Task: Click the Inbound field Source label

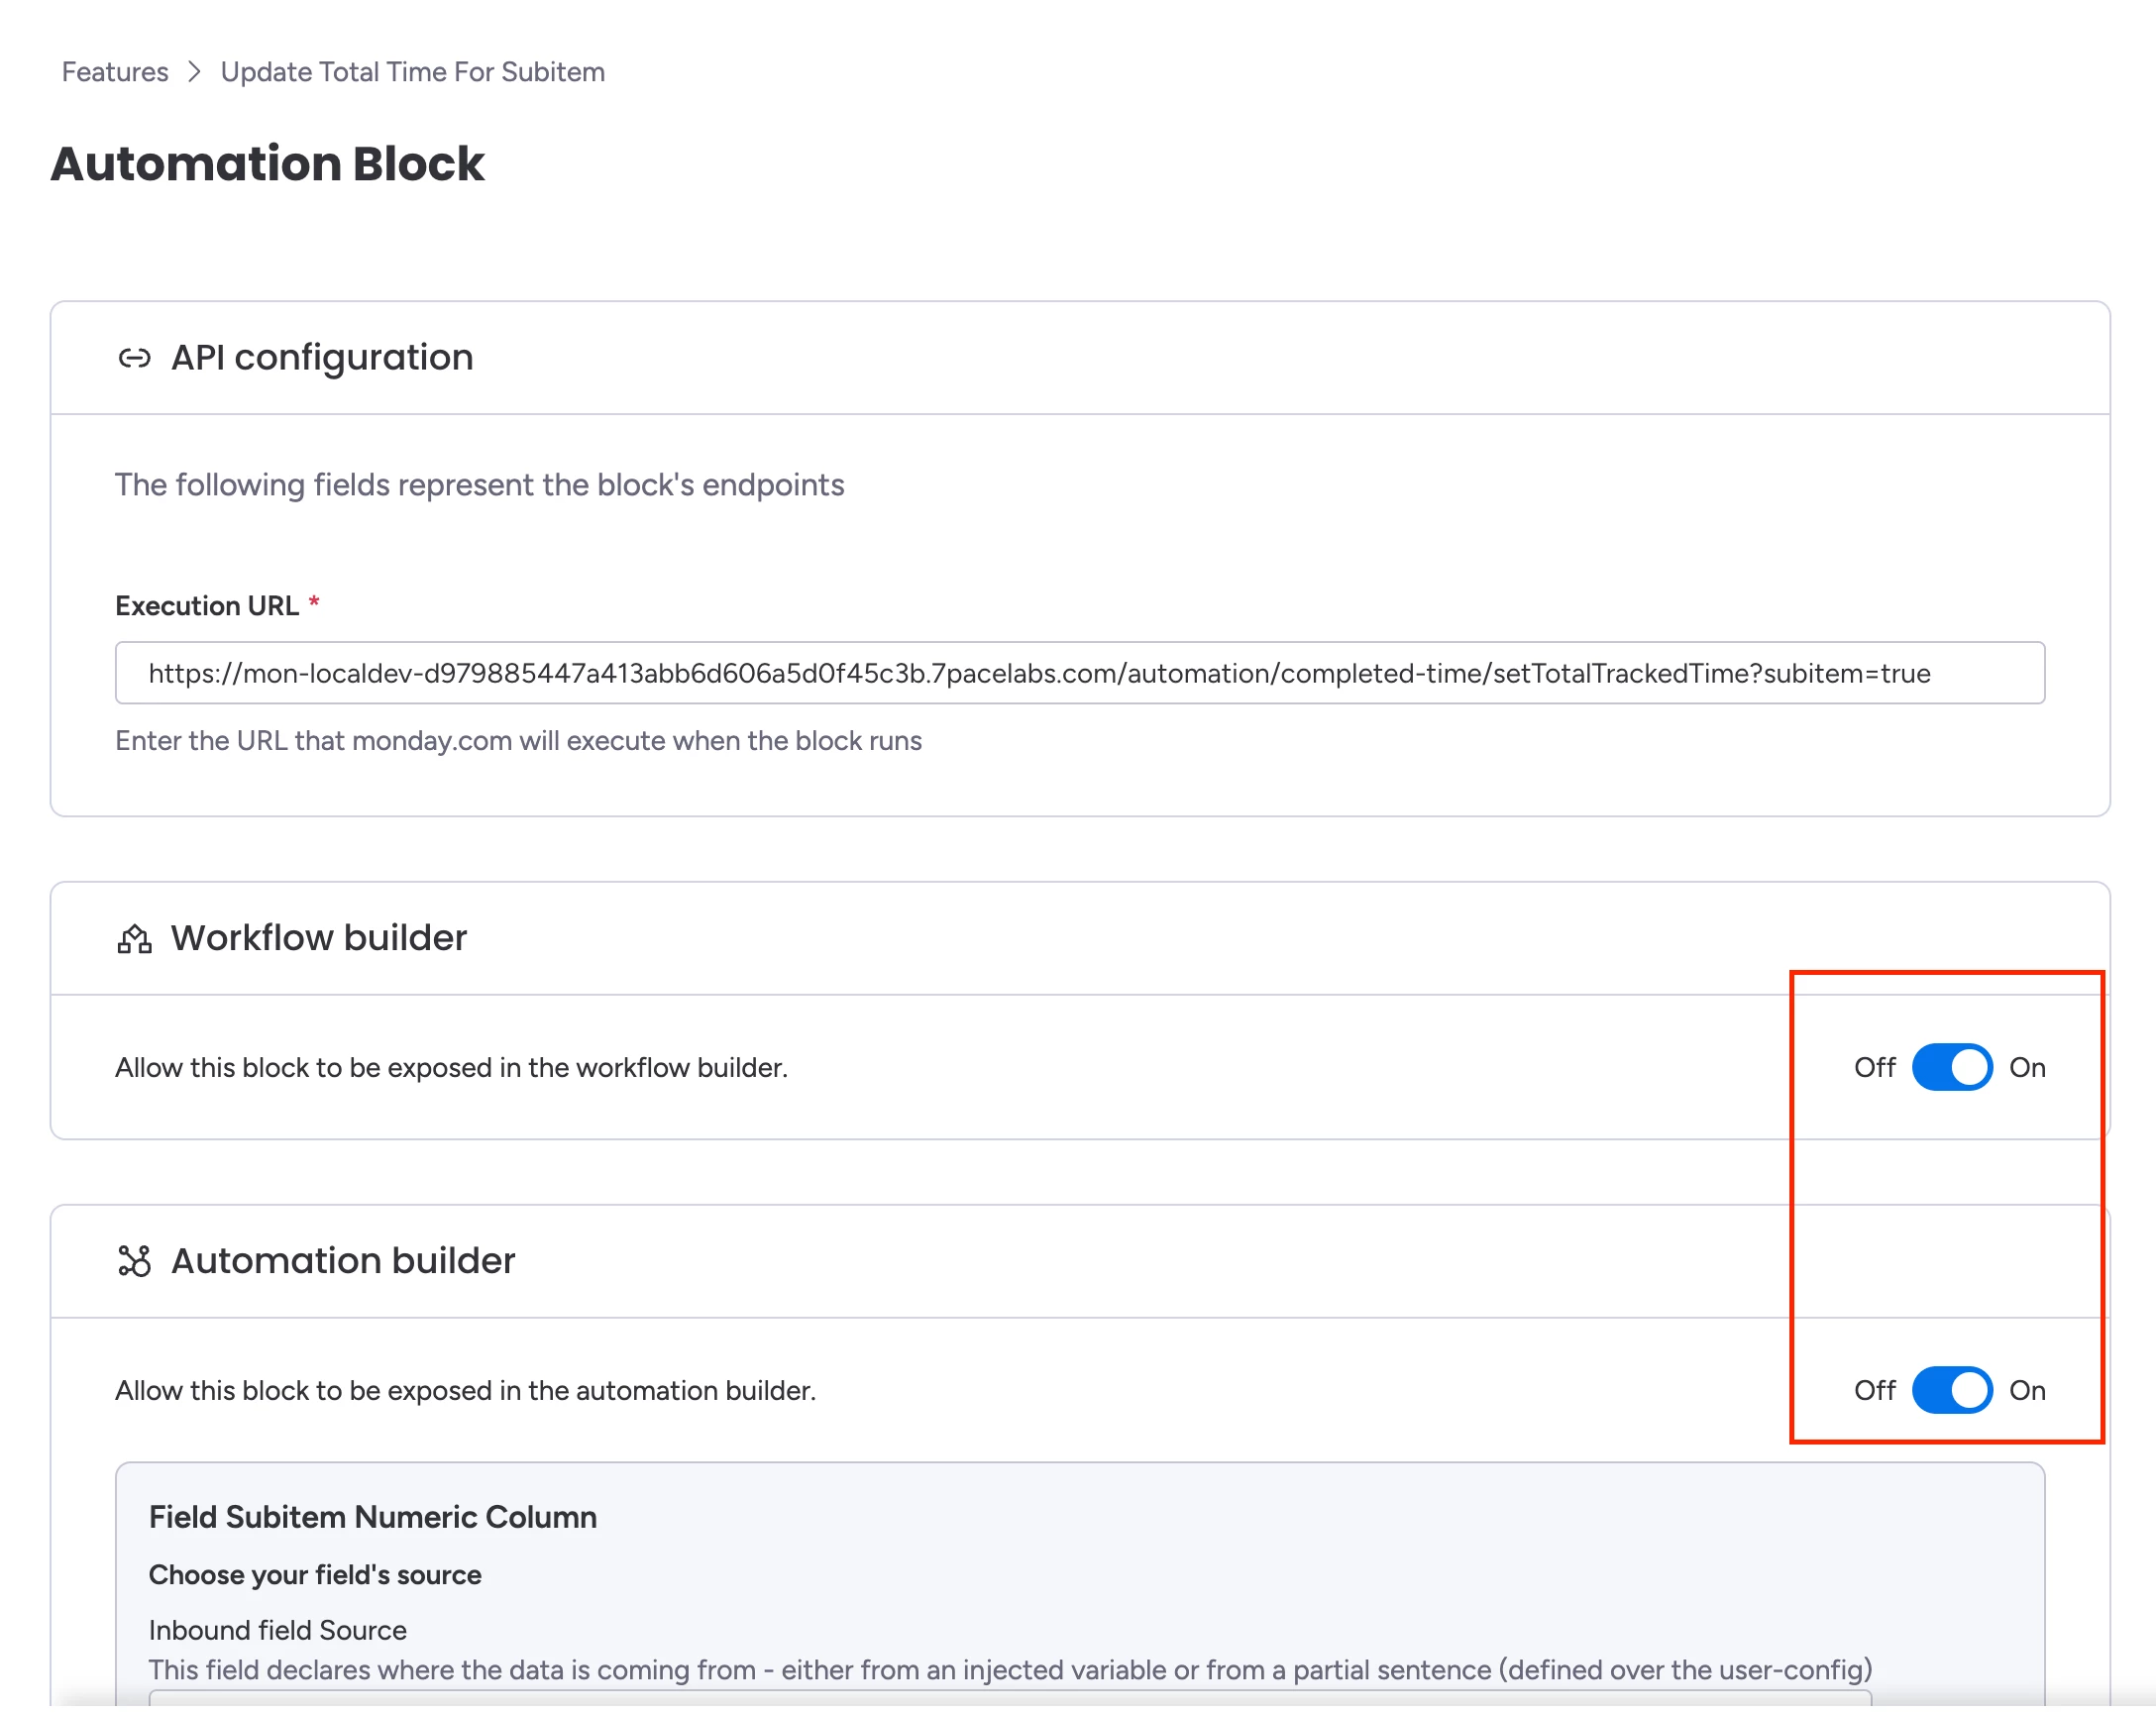Action: tap(278, 1630)
